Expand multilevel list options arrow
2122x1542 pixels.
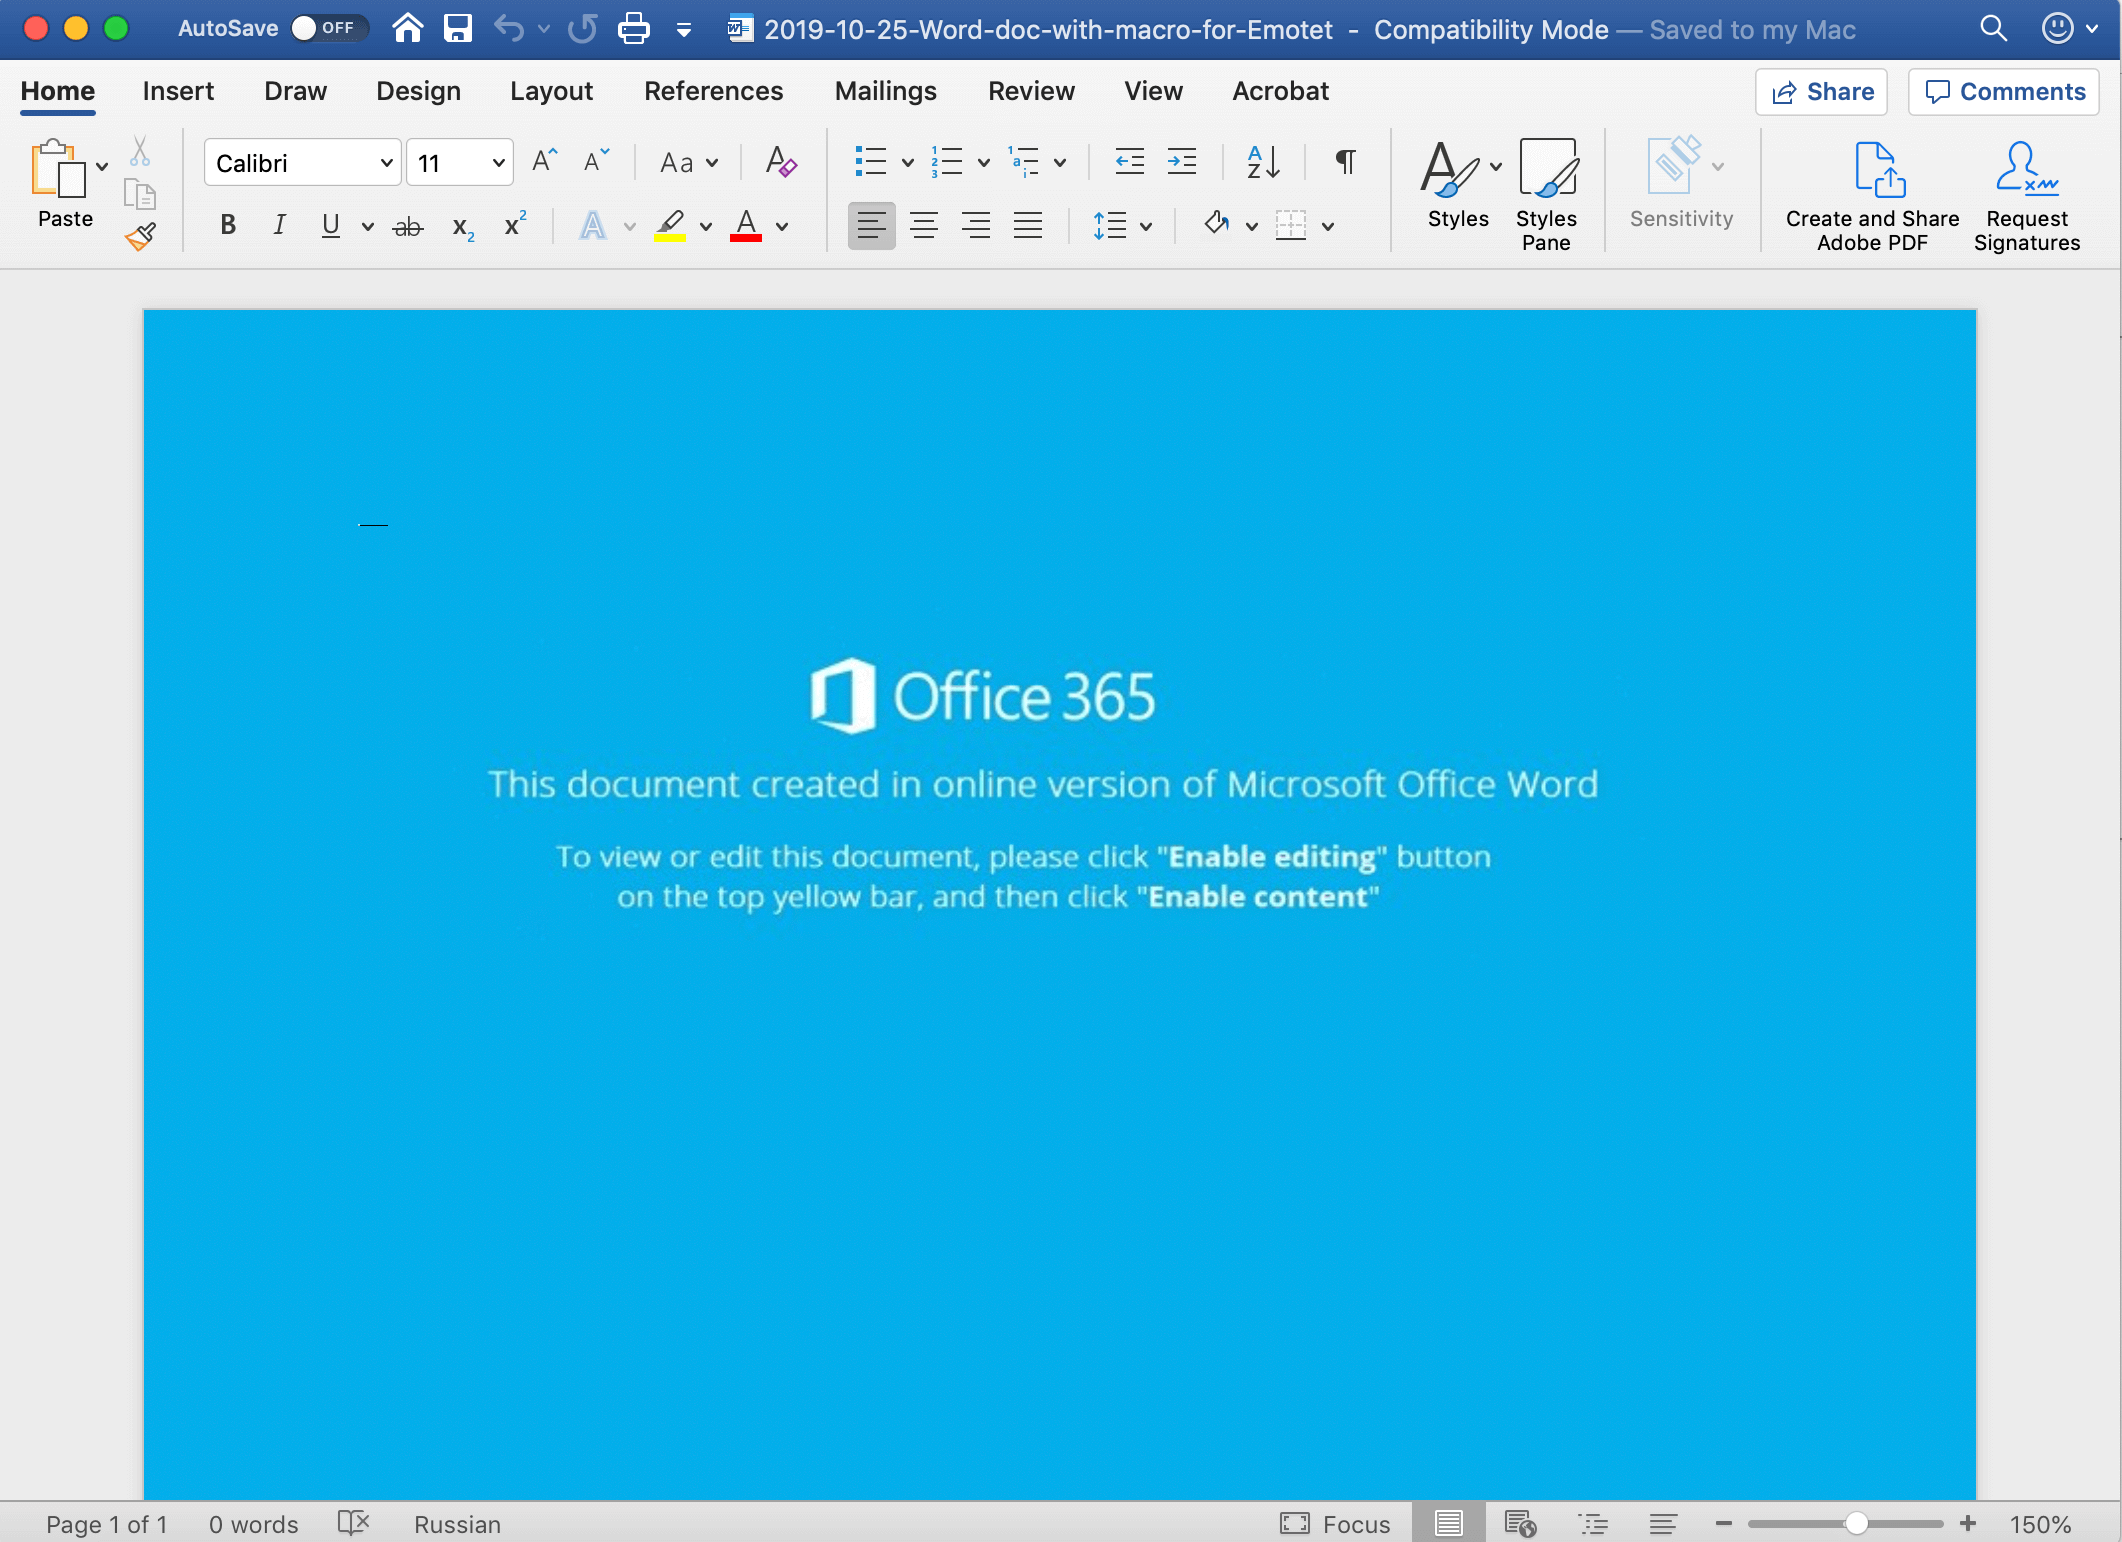[1060, 162]
